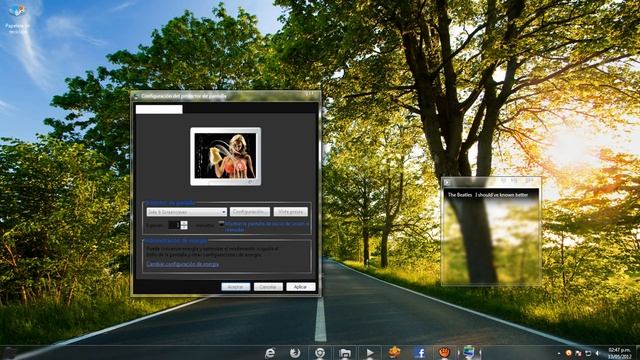
Task: Click the screen saver preview monitor image
Action: click(226, 156)
